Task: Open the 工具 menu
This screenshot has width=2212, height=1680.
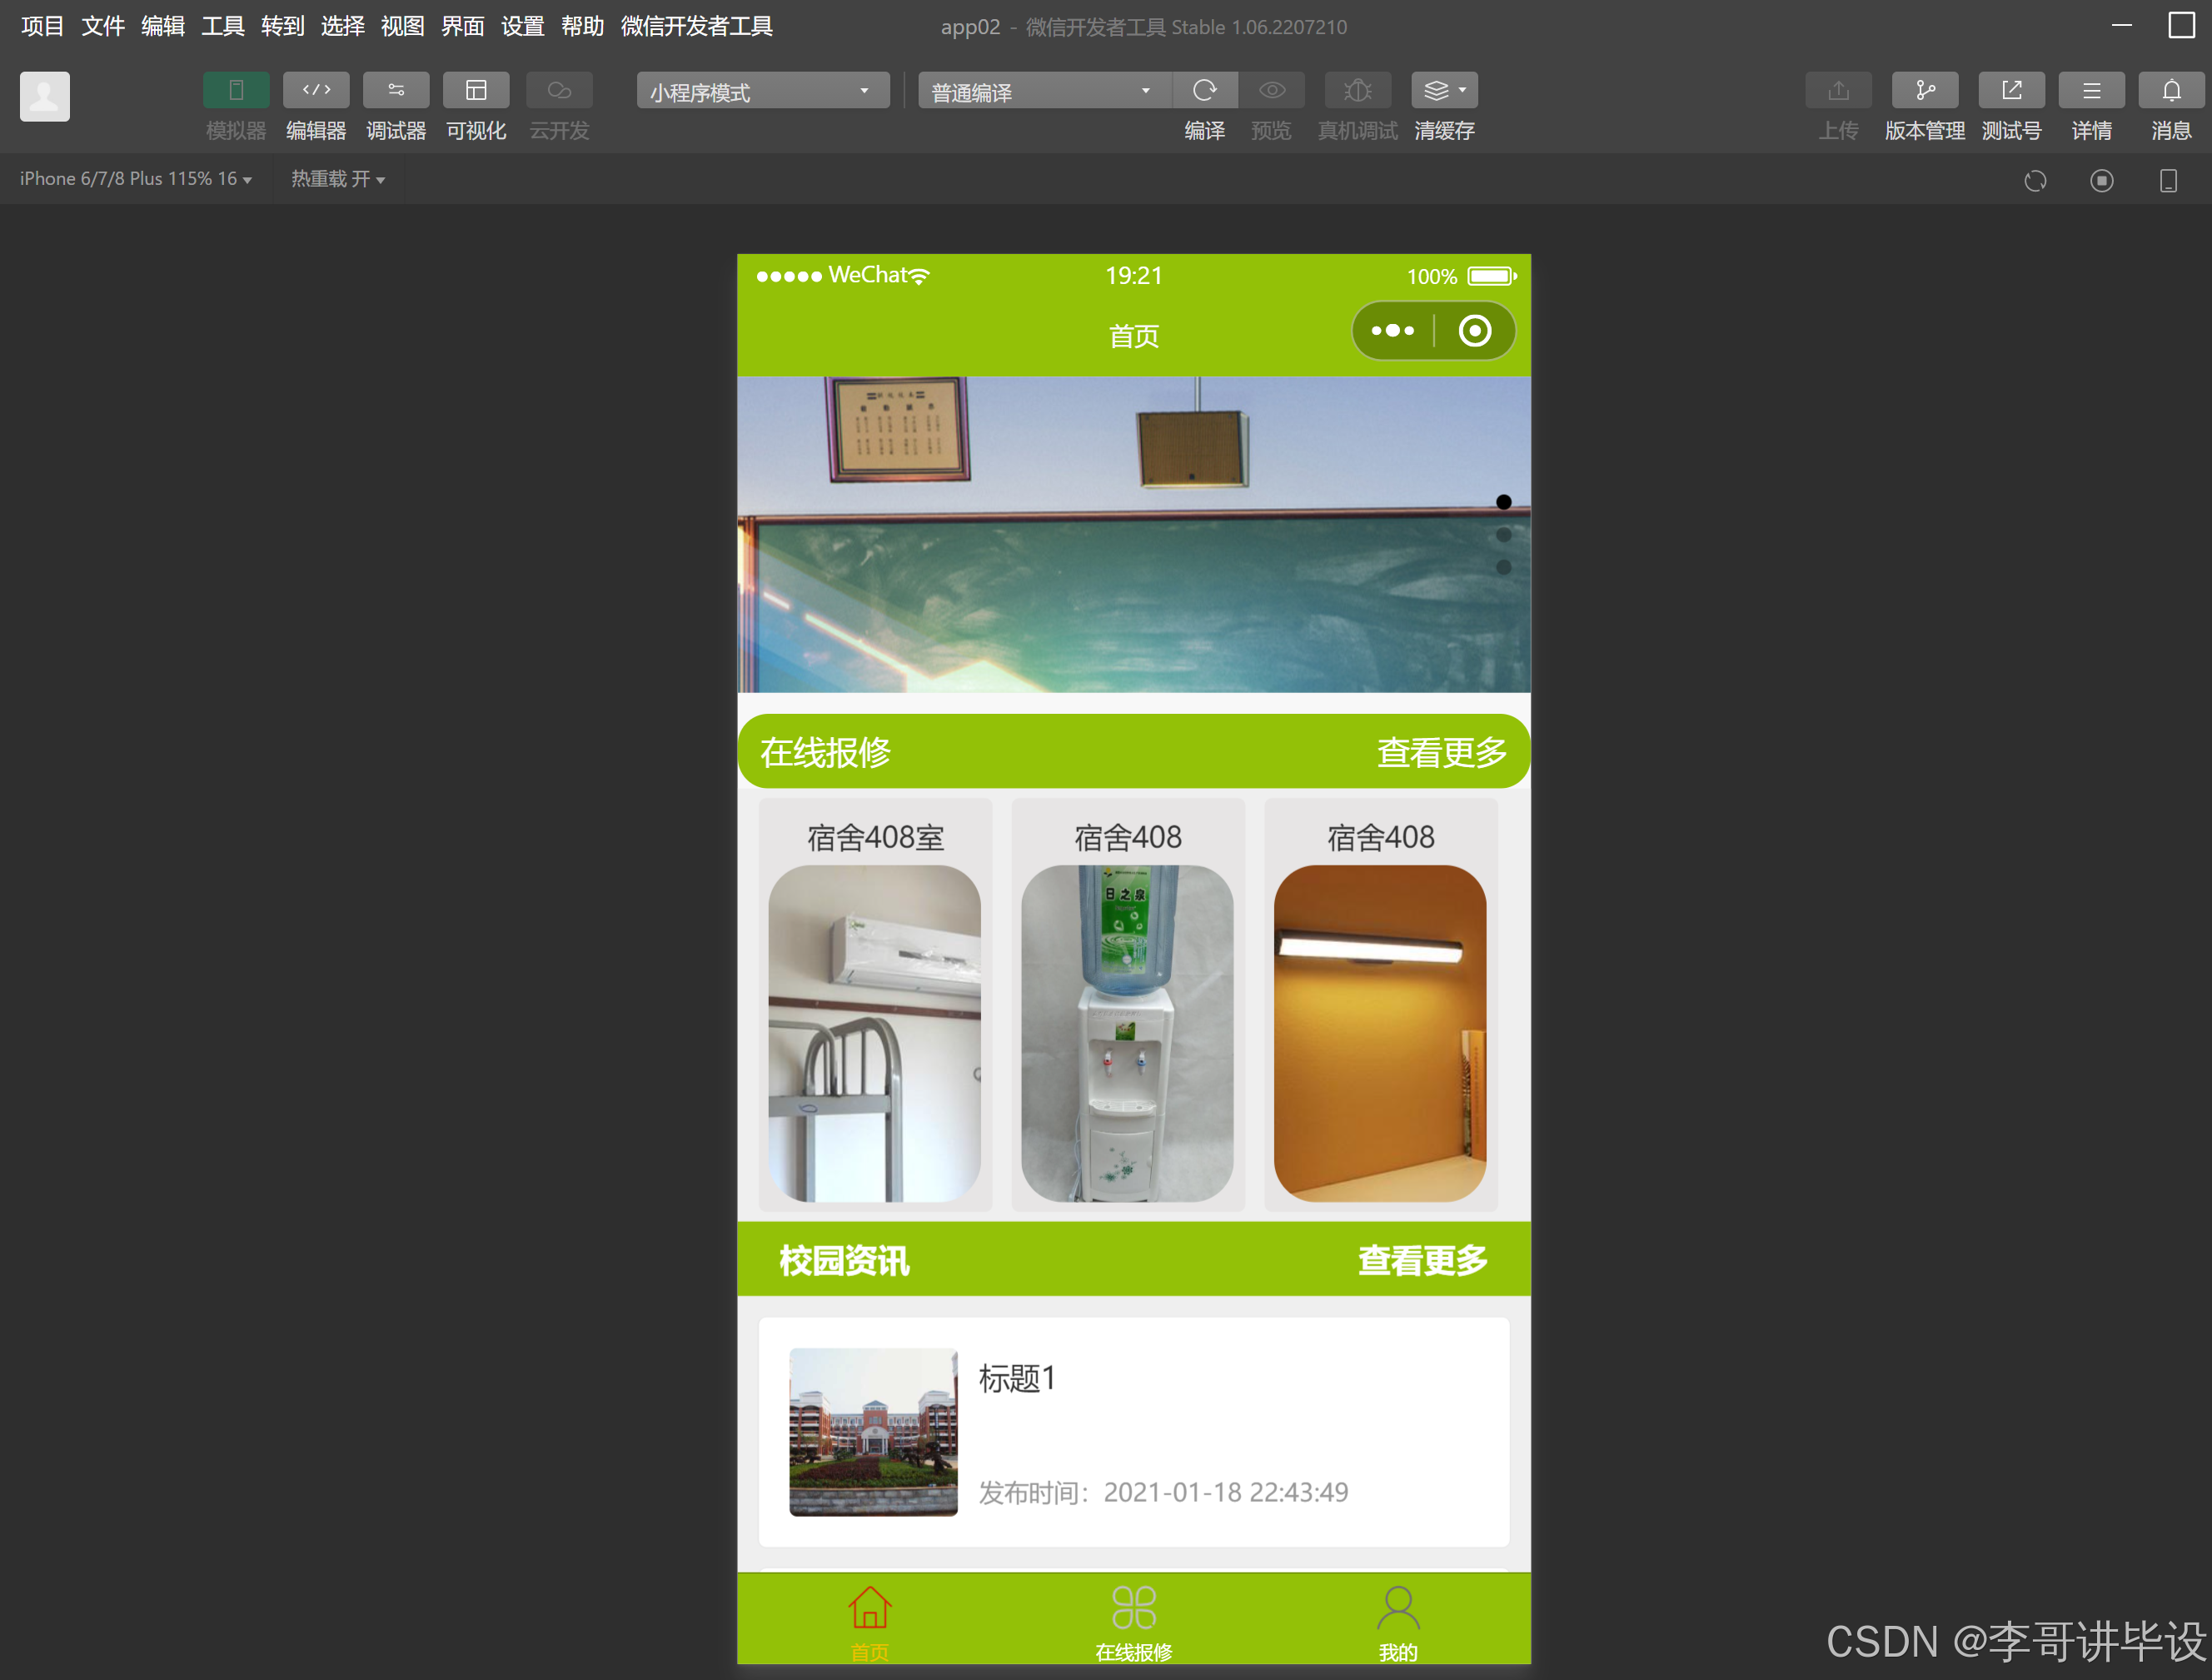Action: pos(222,26)
